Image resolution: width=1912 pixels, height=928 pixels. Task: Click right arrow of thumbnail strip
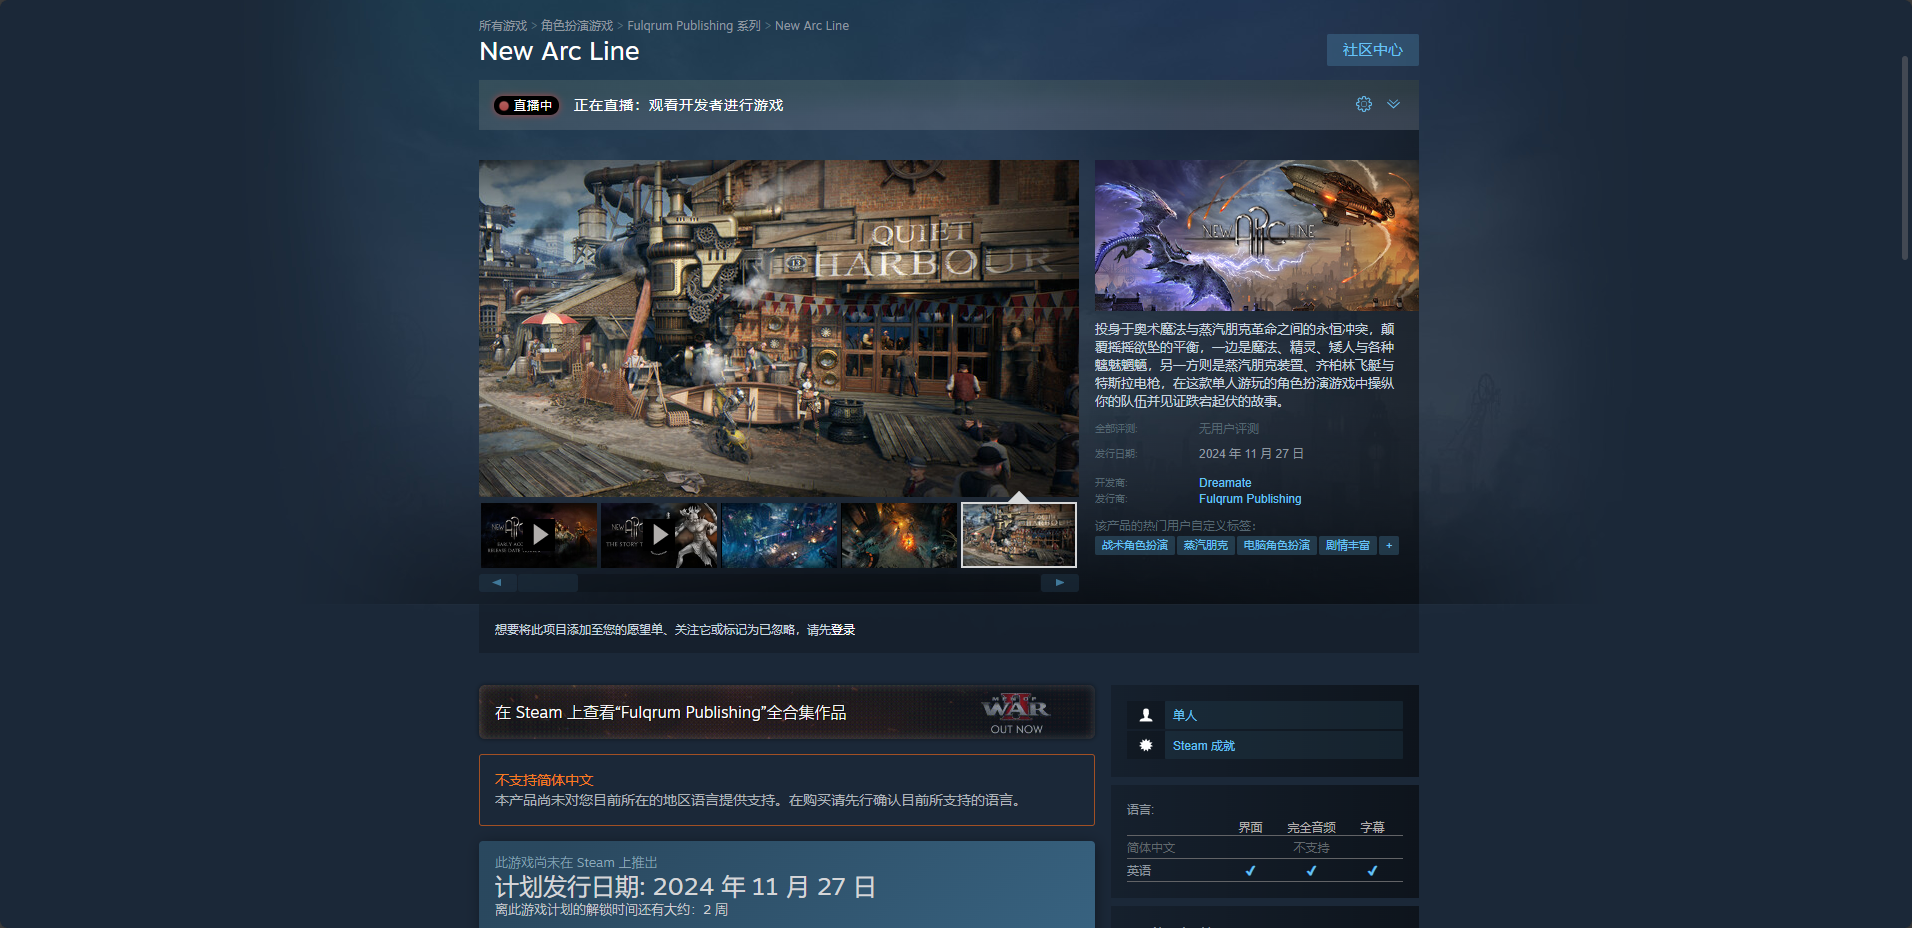pos(1060,582)
